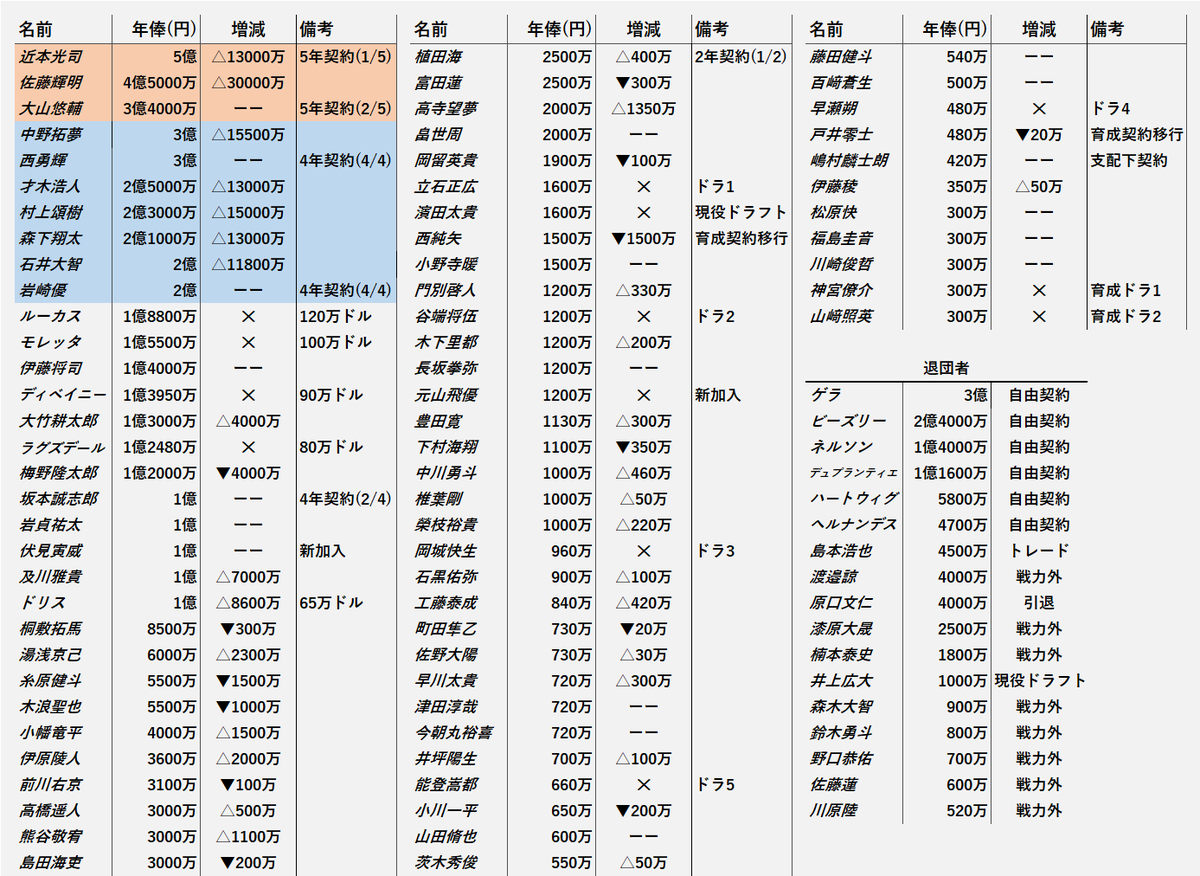Select the name "植田海"
Screen dimensions: 1200x876
click(x=439, y=57)
